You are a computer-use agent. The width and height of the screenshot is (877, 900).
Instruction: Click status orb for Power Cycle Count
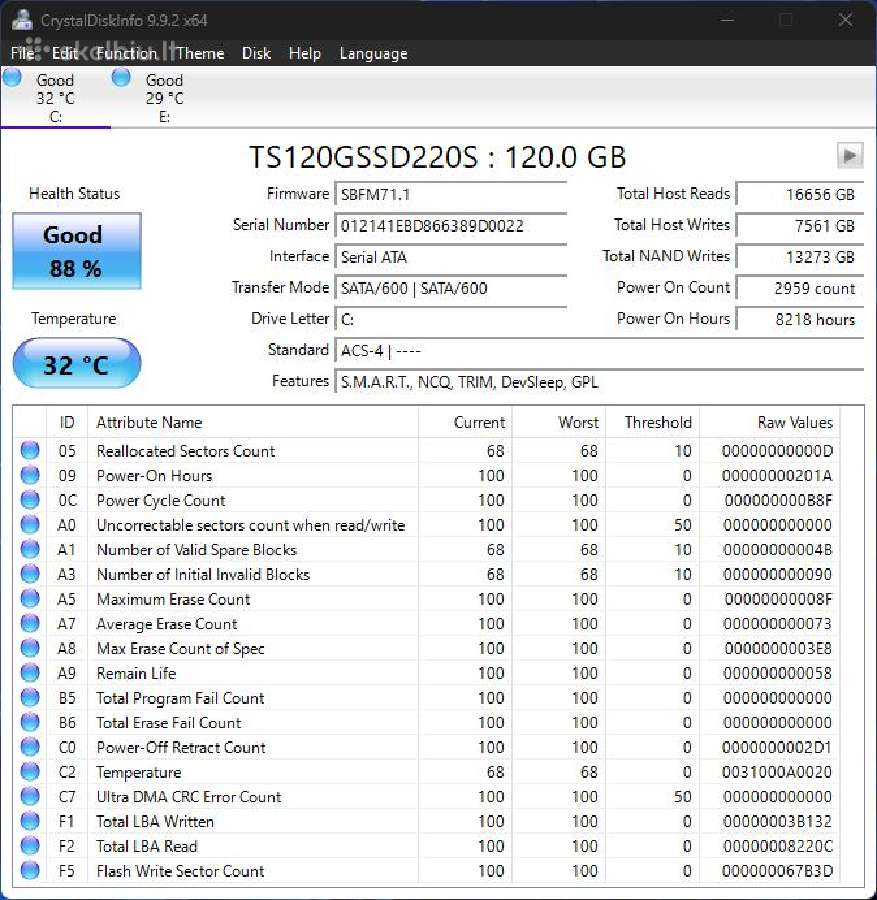[30, 500]
